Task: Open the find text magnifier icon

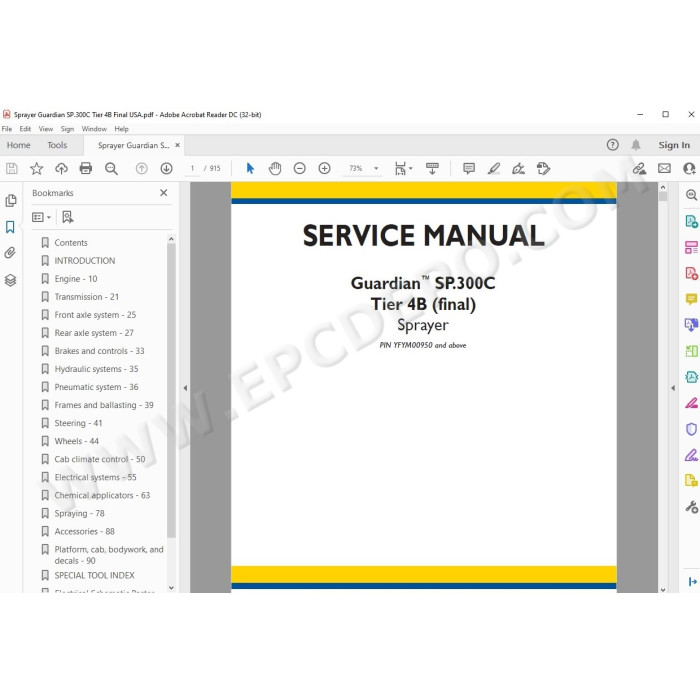Action: [111, 169]
